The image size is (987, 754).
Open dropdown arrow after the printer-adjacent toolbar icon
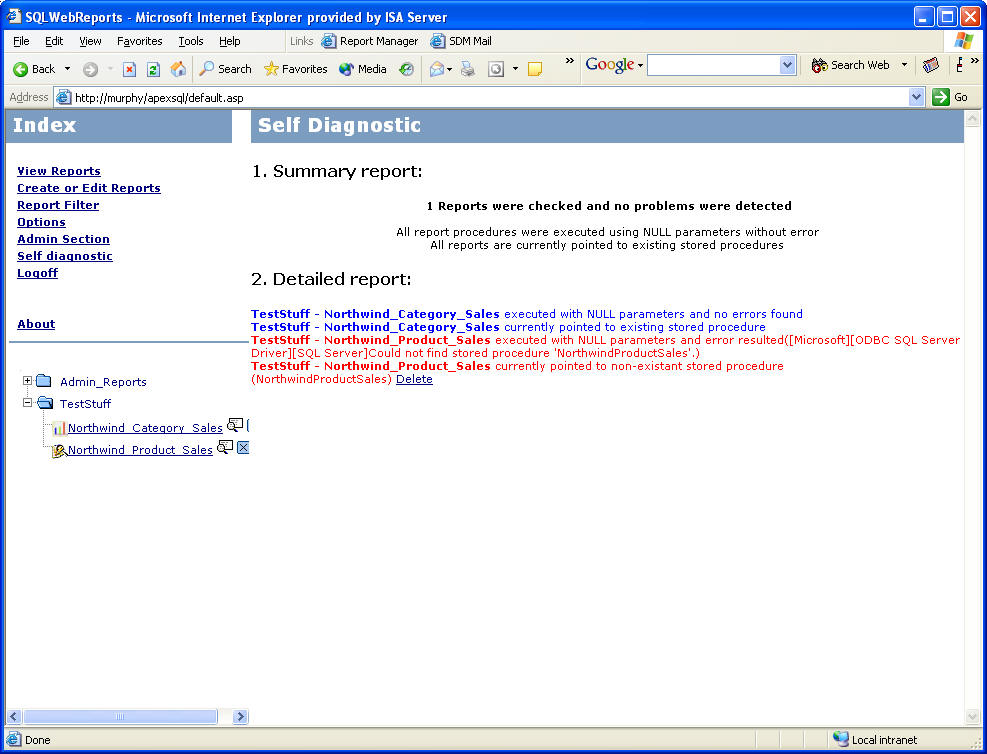pyautogui.click(x=515, y=69)
